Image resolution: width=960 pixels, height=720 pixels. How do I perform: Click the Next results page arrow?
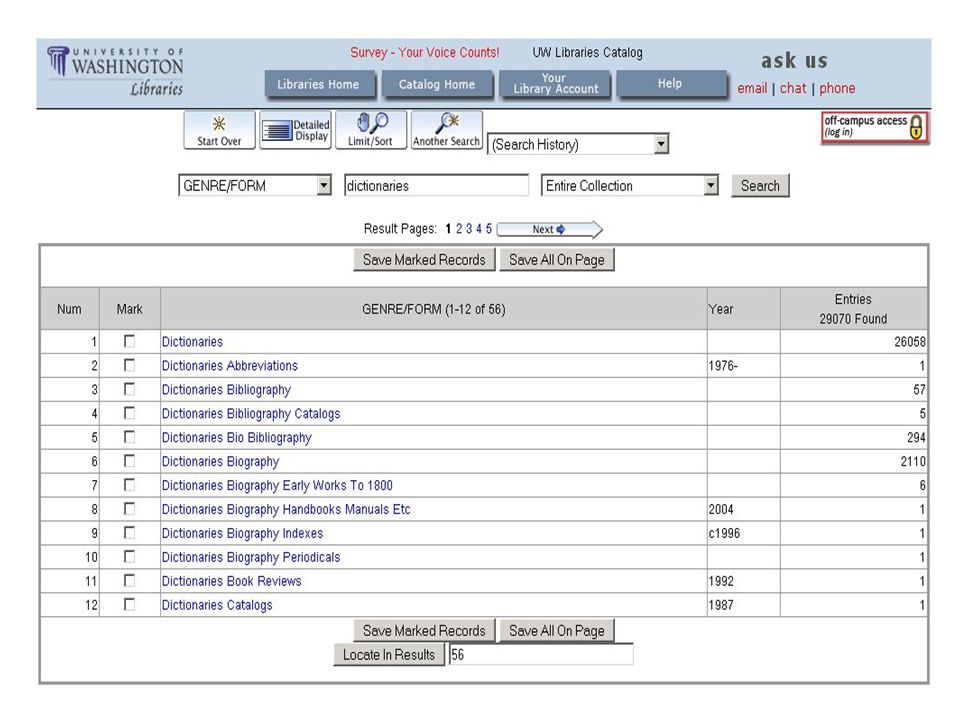click(549, 230)
